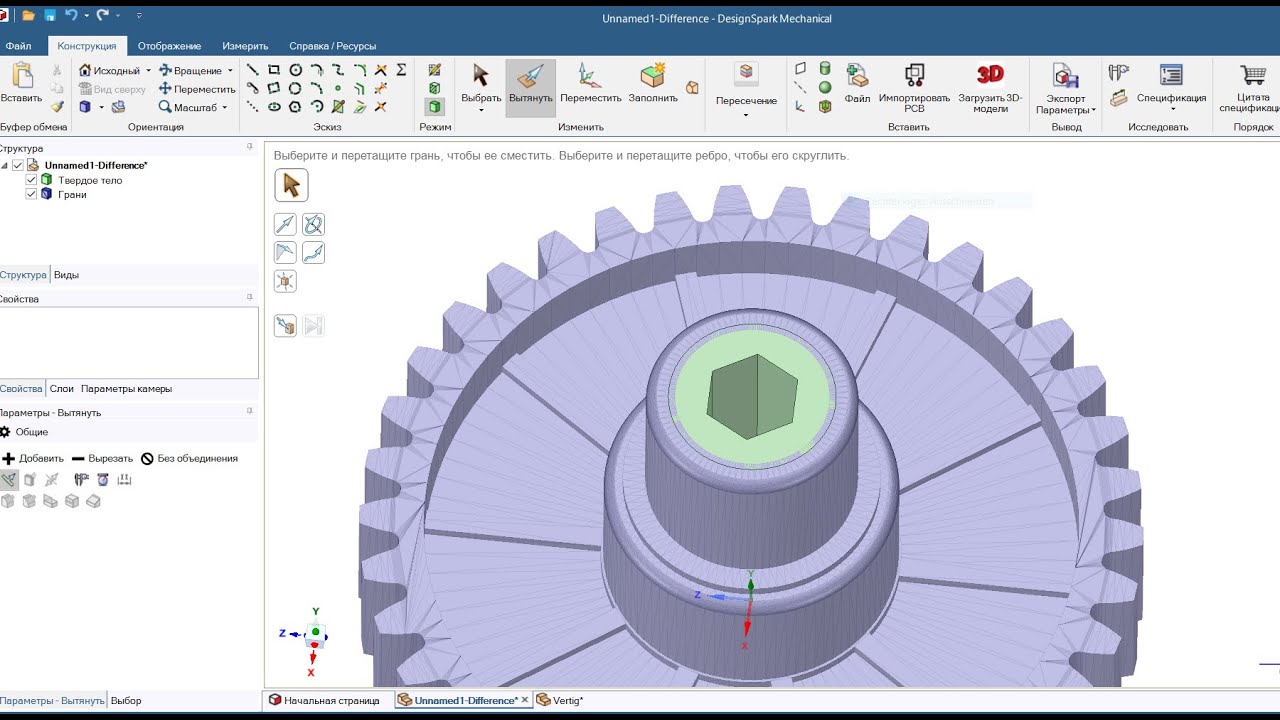
Task: Select Без объединения no-merge option
Action: pos(189,459)
